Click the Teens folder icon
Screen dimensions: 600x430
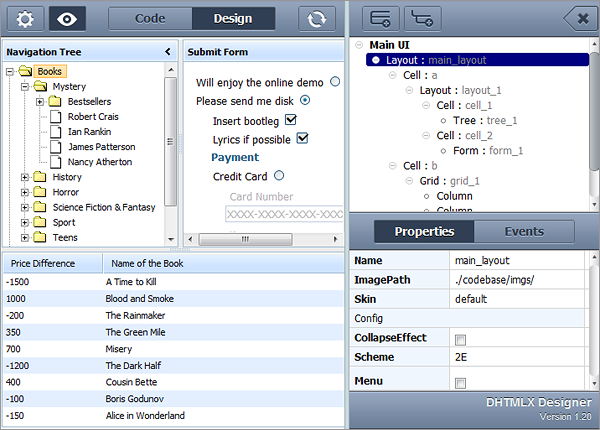40,237
